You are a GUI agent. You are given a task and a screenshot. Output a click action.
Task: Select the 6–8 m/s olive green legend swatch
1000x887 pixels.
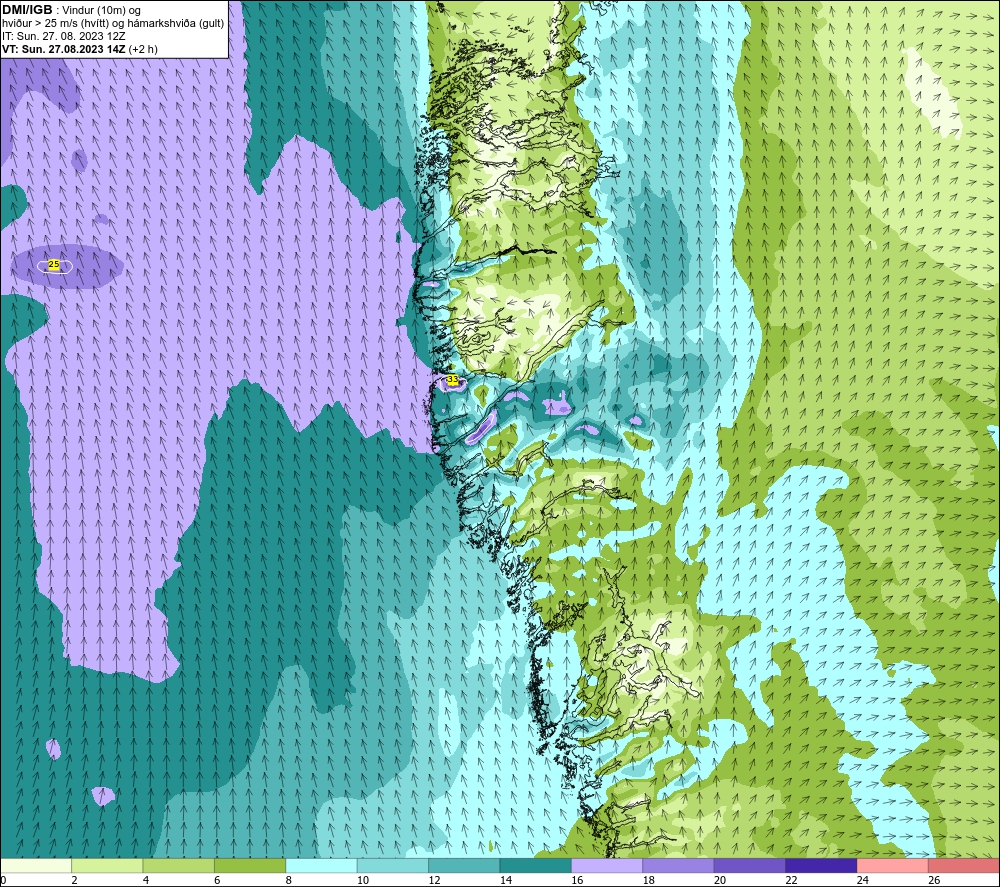click(x=250, y=865)
